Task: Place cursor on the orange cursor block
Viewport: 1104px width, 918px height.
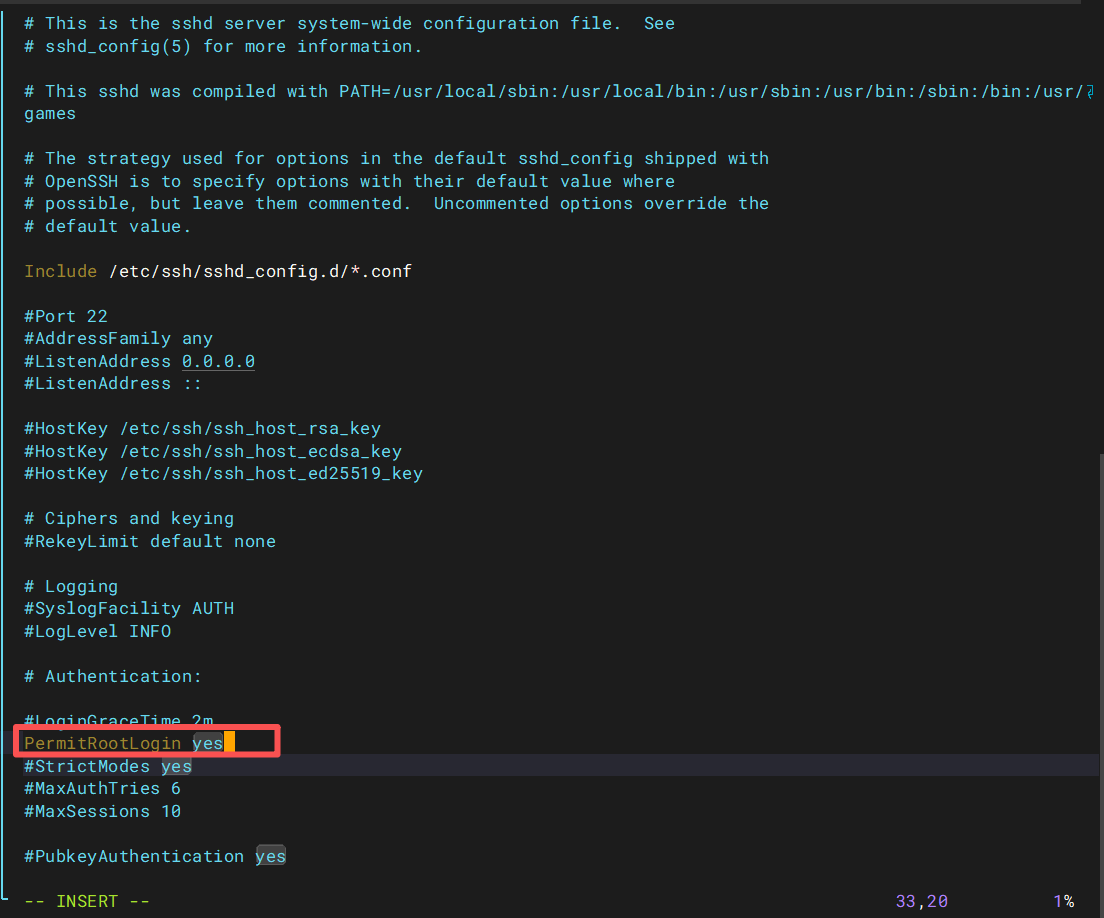Action: click(229, 743)
